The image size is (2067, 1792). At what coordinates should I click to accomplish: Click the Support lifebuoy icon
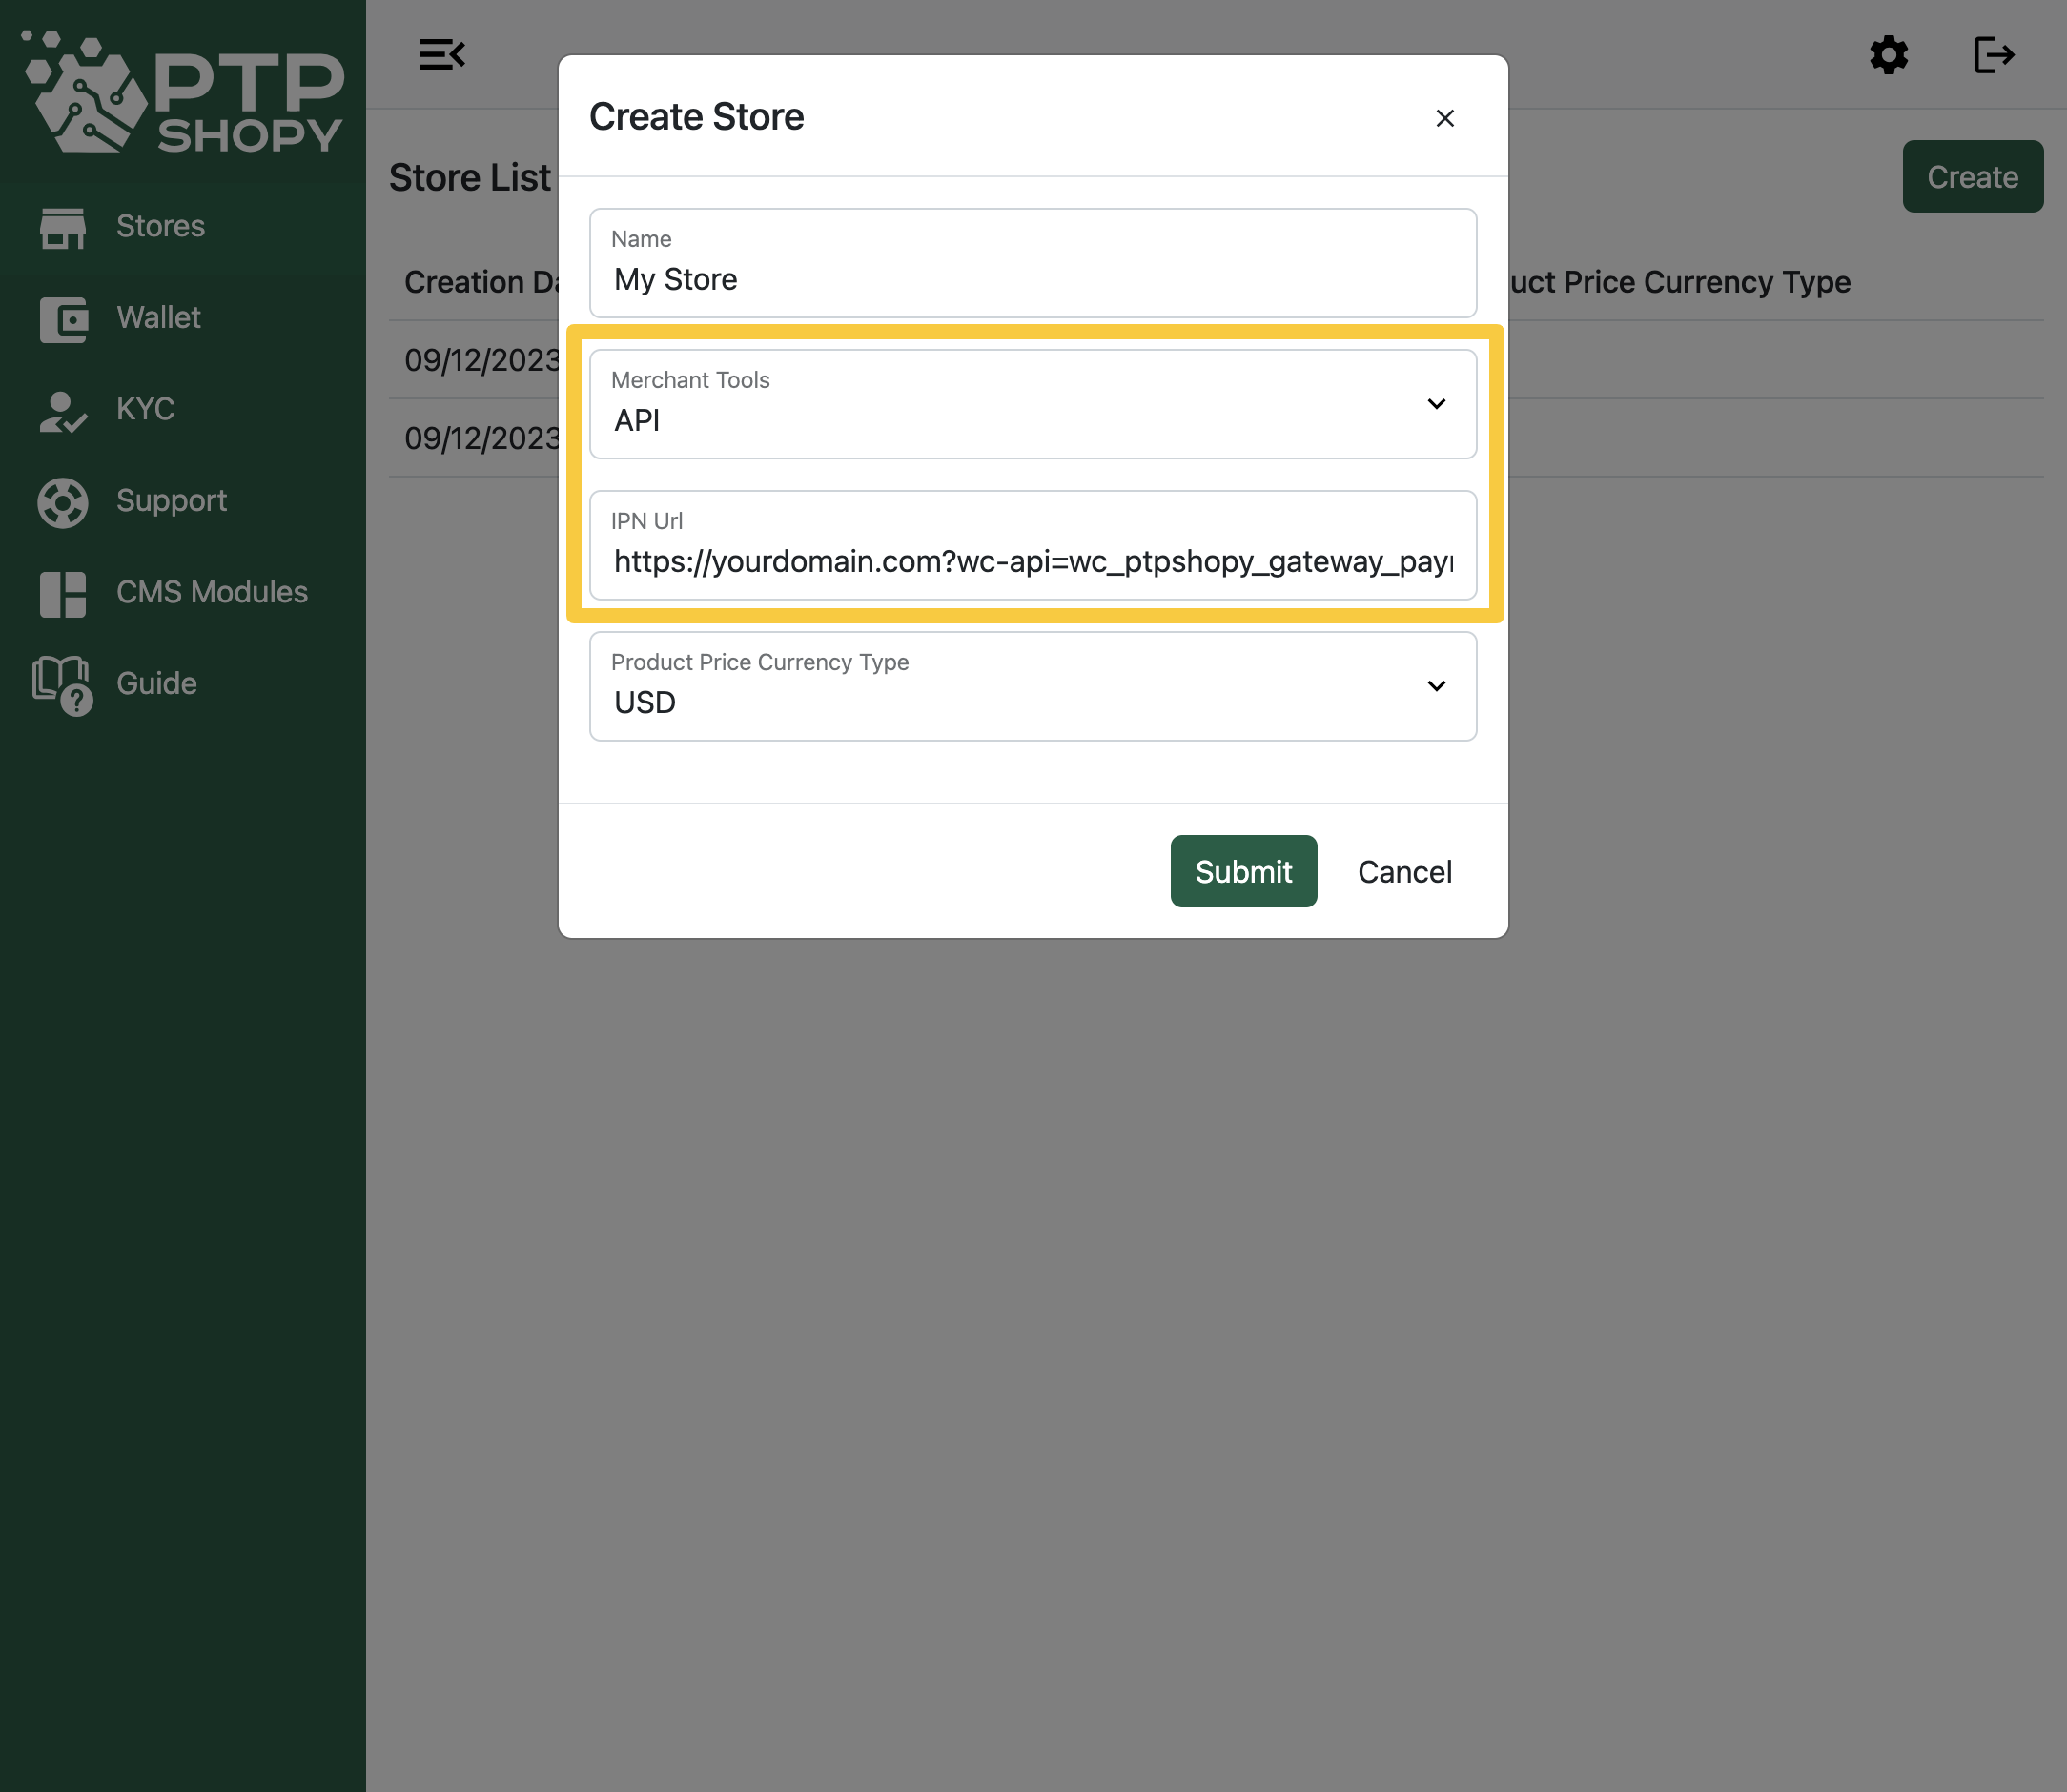[63, 502]
